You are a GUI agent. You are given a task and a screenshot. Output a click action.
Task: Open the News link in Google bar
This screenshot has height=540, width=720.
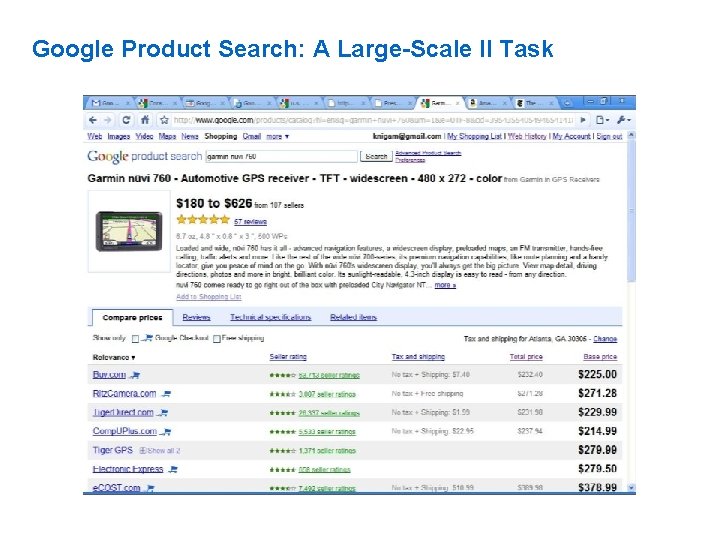[x=190, y=136]
